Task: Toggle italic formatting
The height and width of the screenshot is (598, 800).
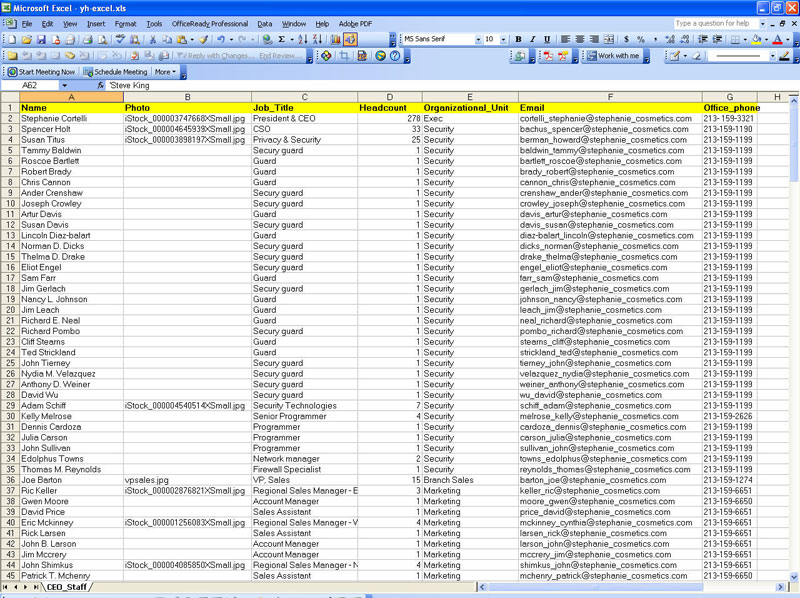Action: [x=533, y=39]
